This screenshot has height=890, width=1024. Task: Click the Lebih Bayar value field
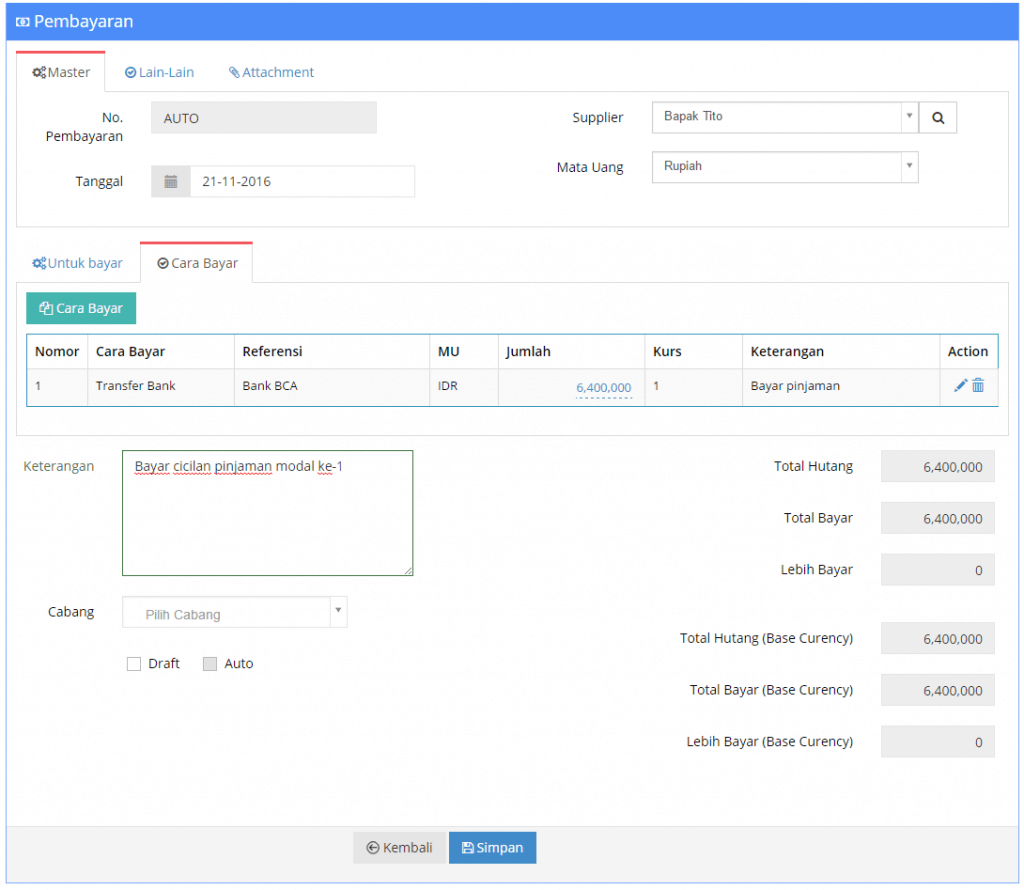coord(937,570)
